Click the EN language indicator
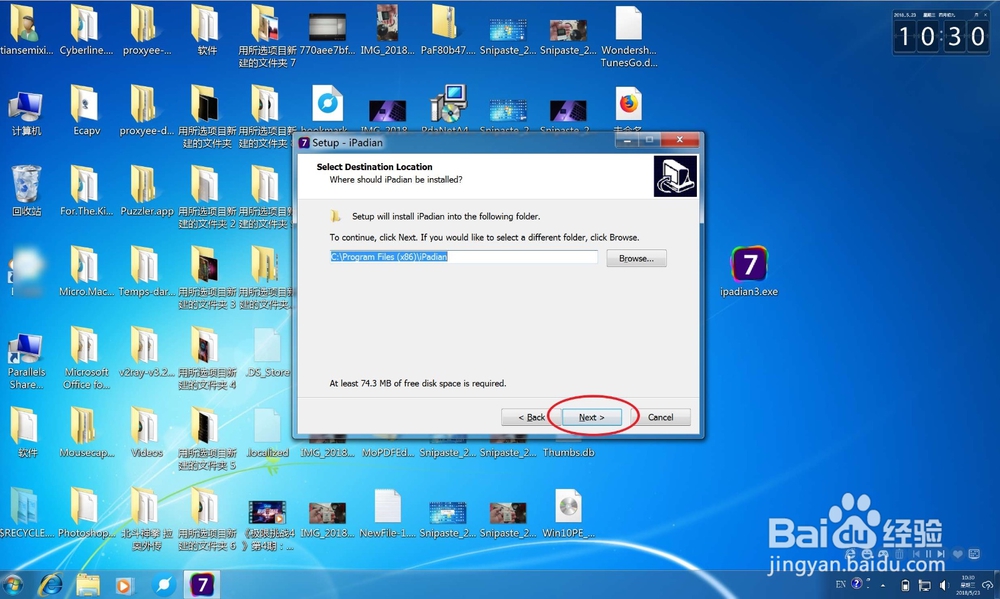Screen dimensions: 1000x599 841,584
